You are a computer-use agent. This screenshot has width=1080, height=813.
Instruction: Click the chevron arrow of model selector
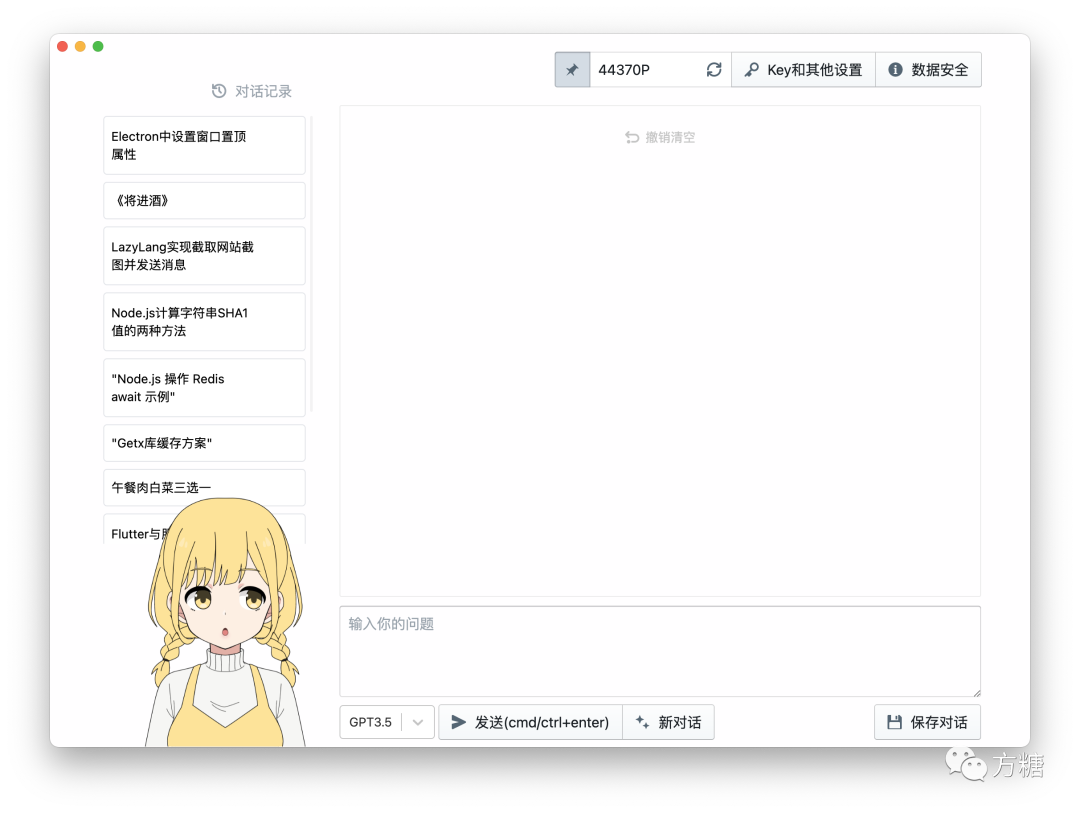pyautogui.click(x=417, y=722)
